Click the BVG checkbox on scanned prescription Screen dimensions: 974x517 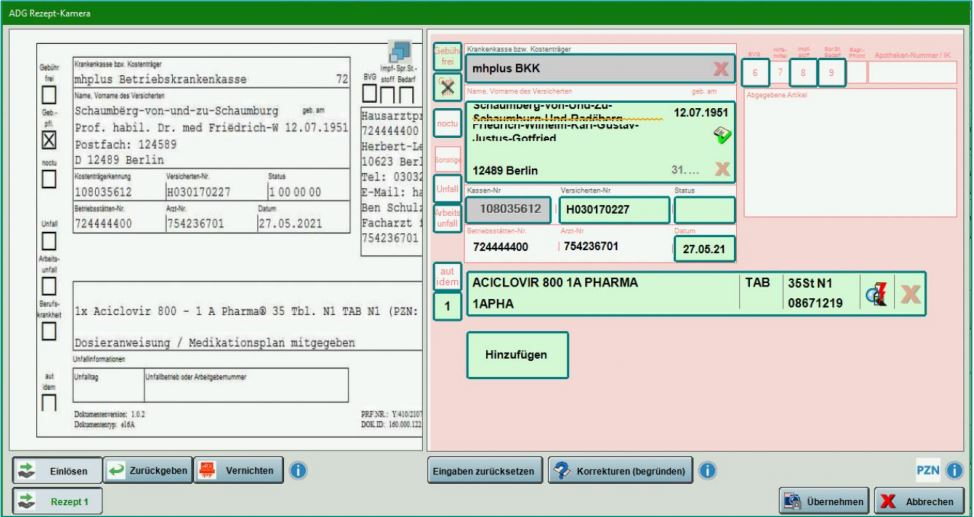[x=370, y=94]
